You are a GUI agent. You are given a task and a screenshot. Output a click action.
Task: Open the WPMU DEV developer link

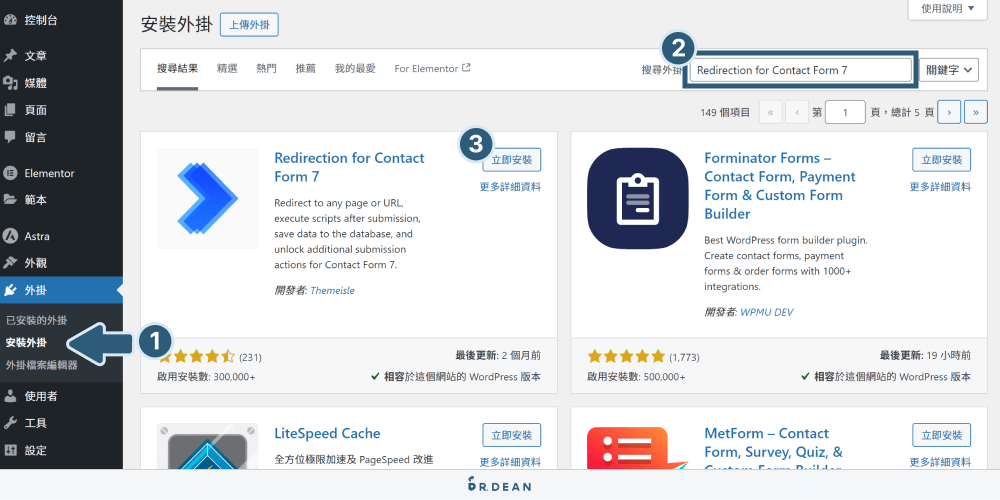767,312
